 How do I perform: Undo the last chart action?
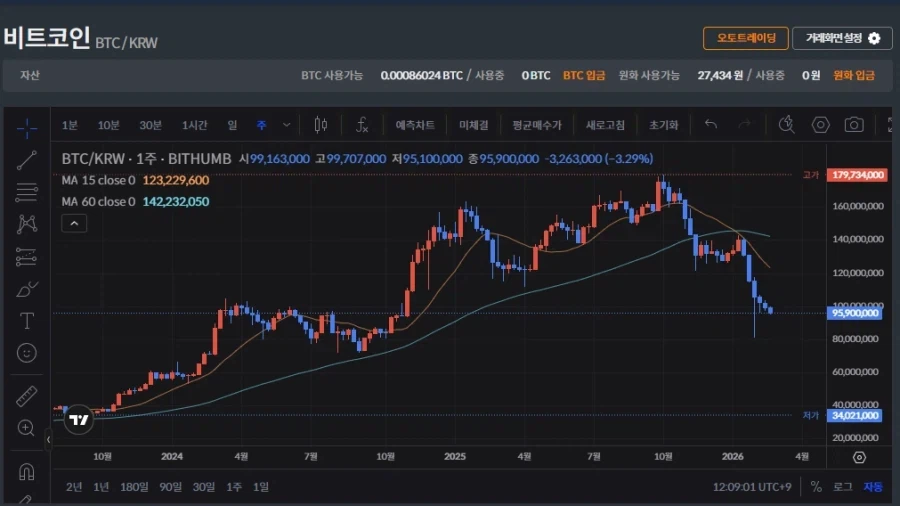(711, 124)
